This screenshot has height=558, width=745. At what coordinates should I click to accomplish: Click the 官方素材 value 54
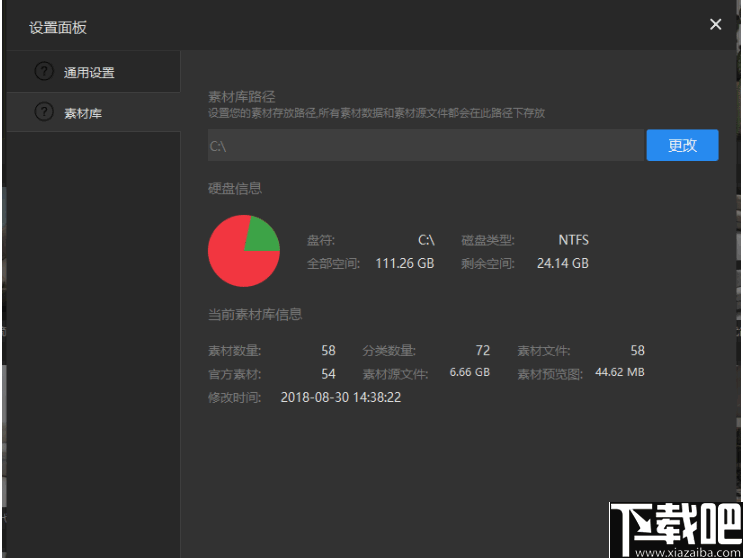(328, 374)
